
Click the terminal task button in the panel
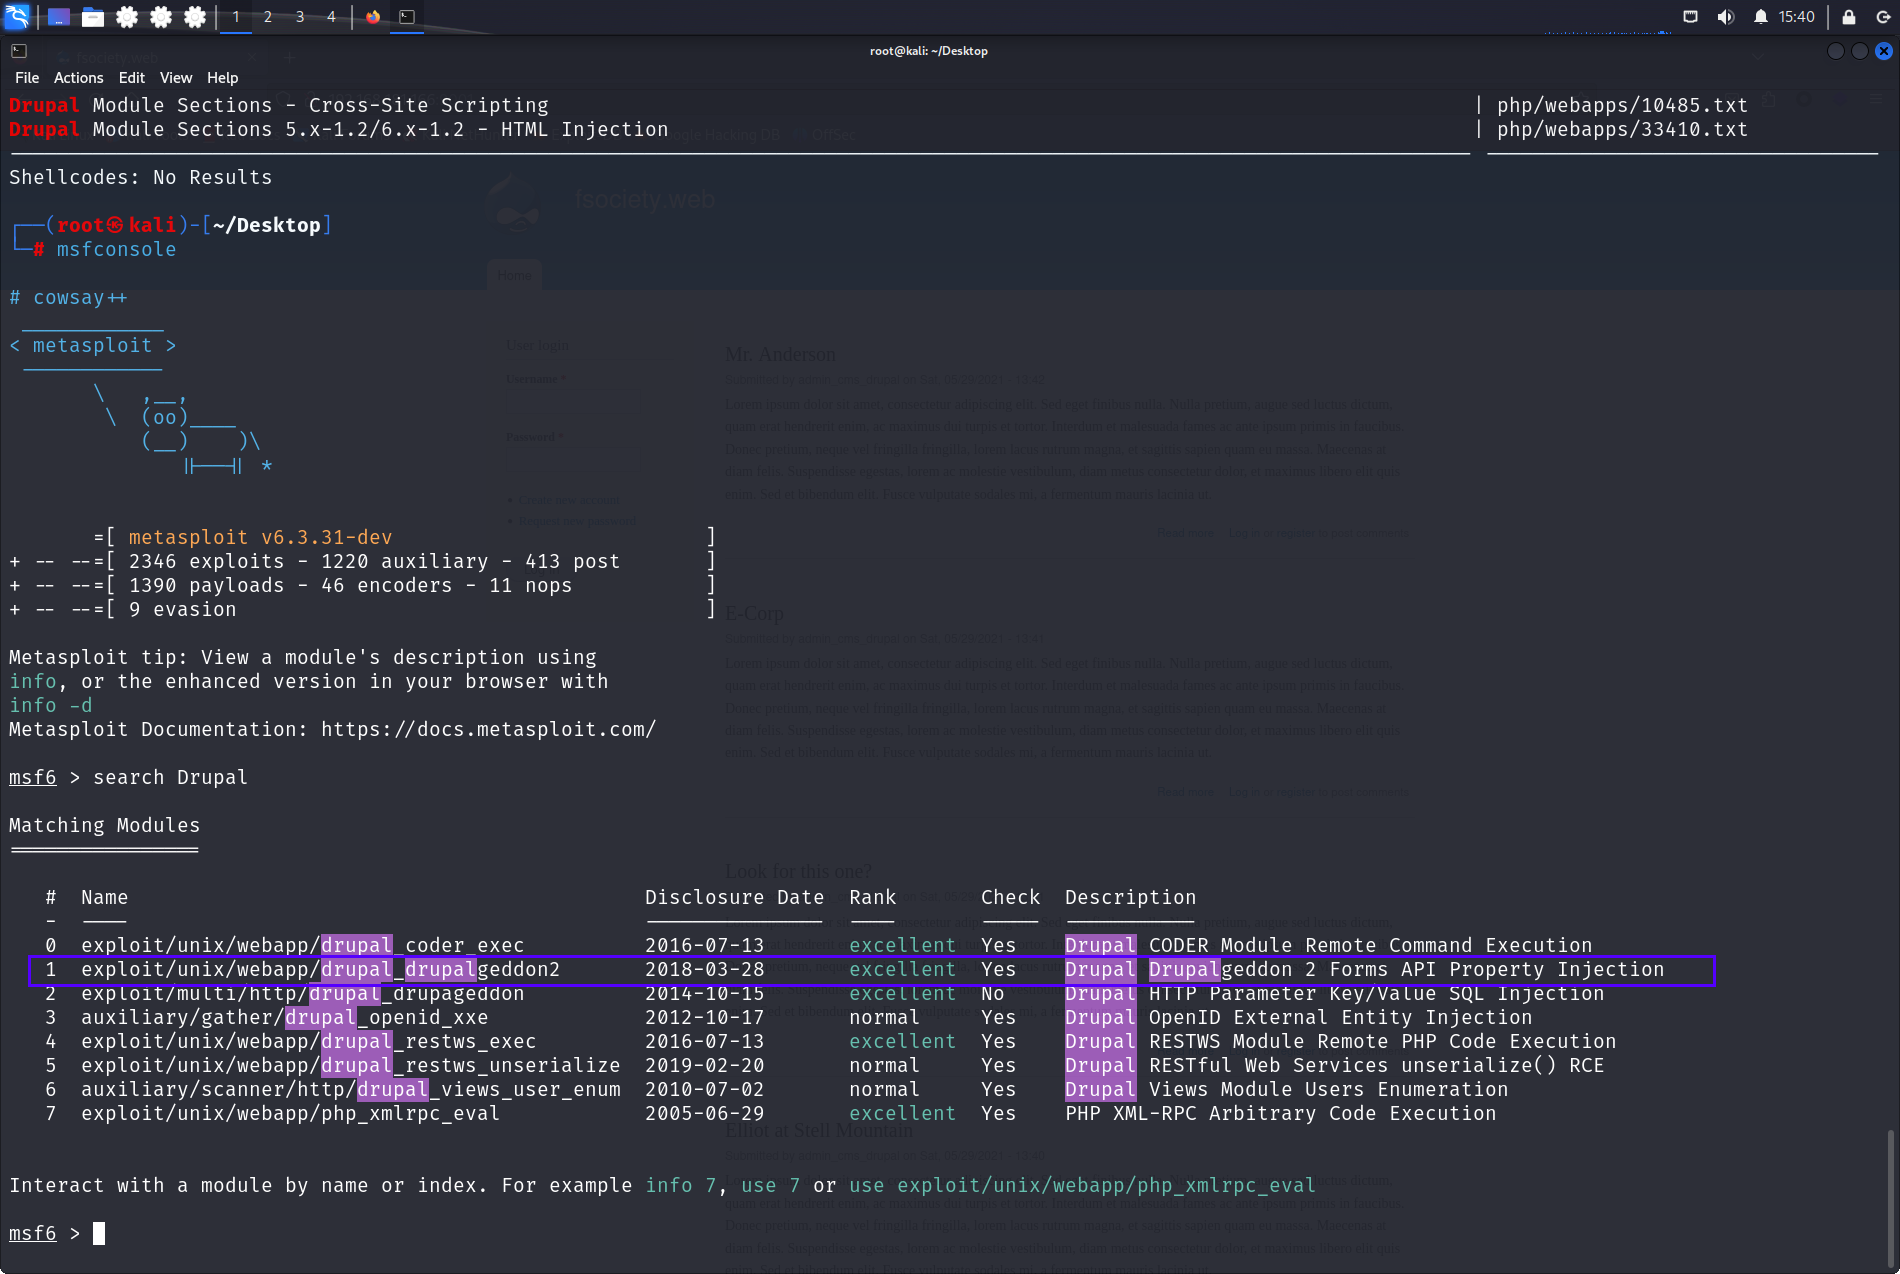click(407, 17)
